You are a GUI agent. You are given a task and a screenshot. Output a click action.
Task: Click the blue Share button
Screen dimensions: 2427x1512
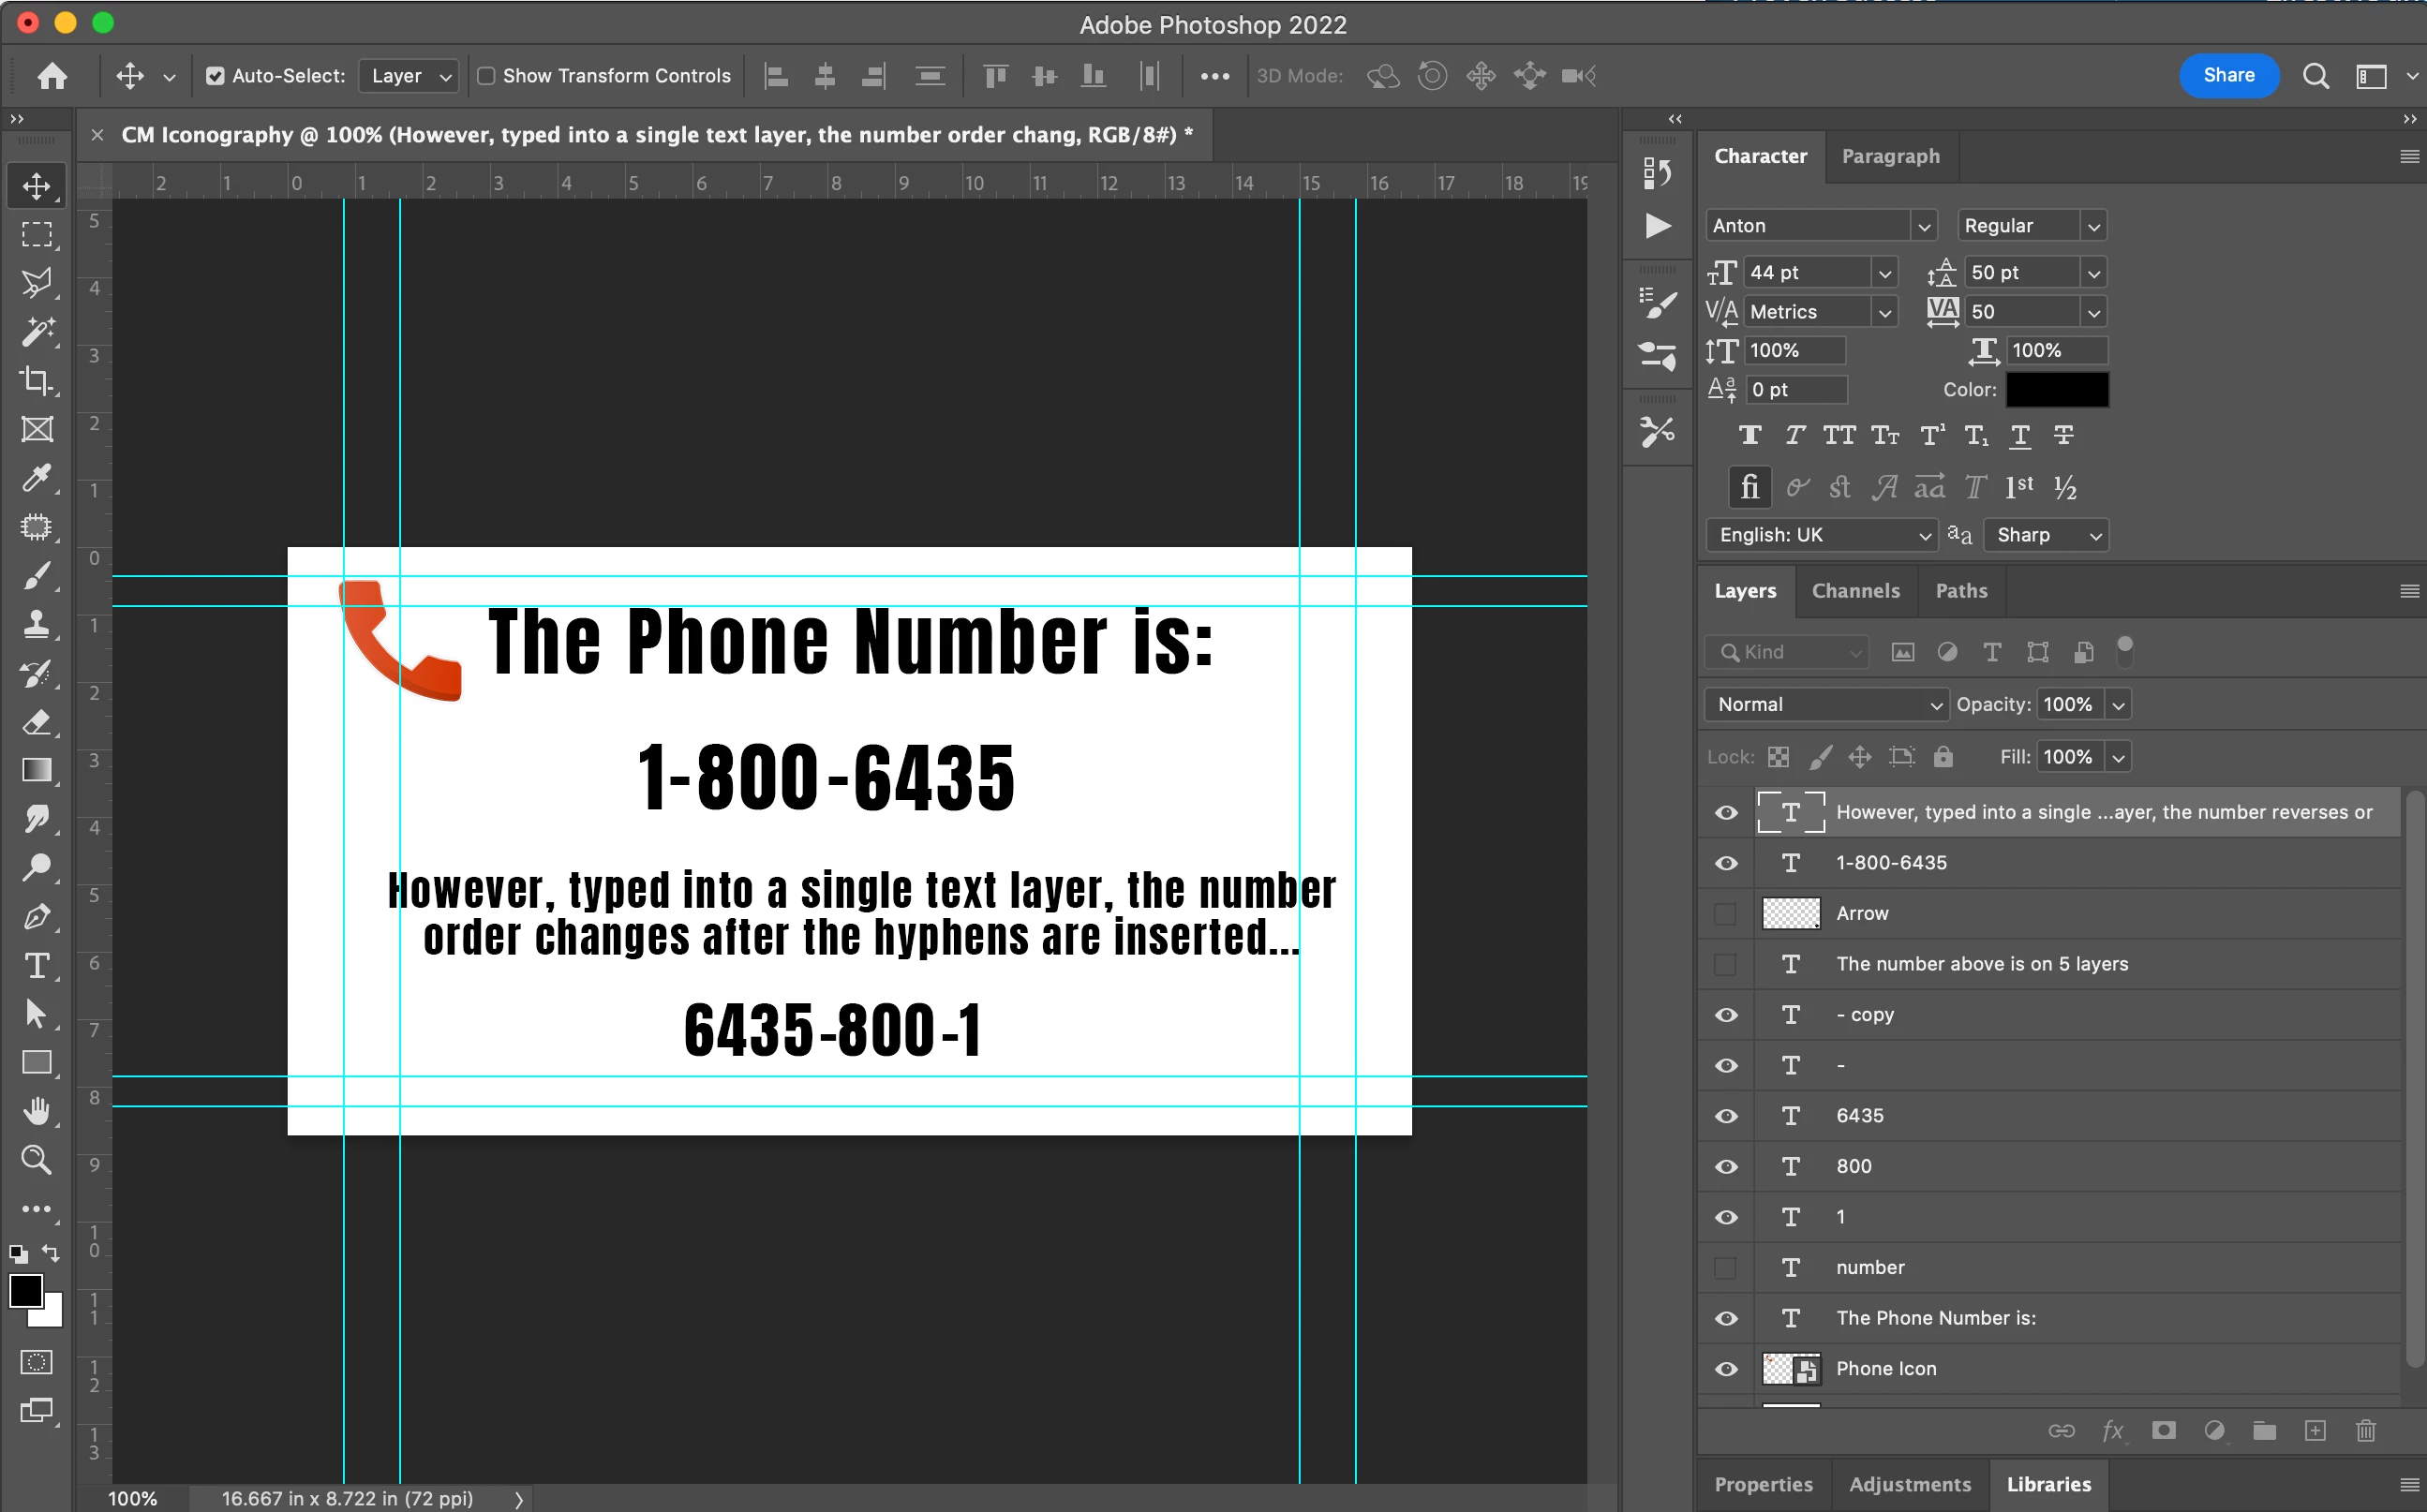click(x=2228, y=76)
